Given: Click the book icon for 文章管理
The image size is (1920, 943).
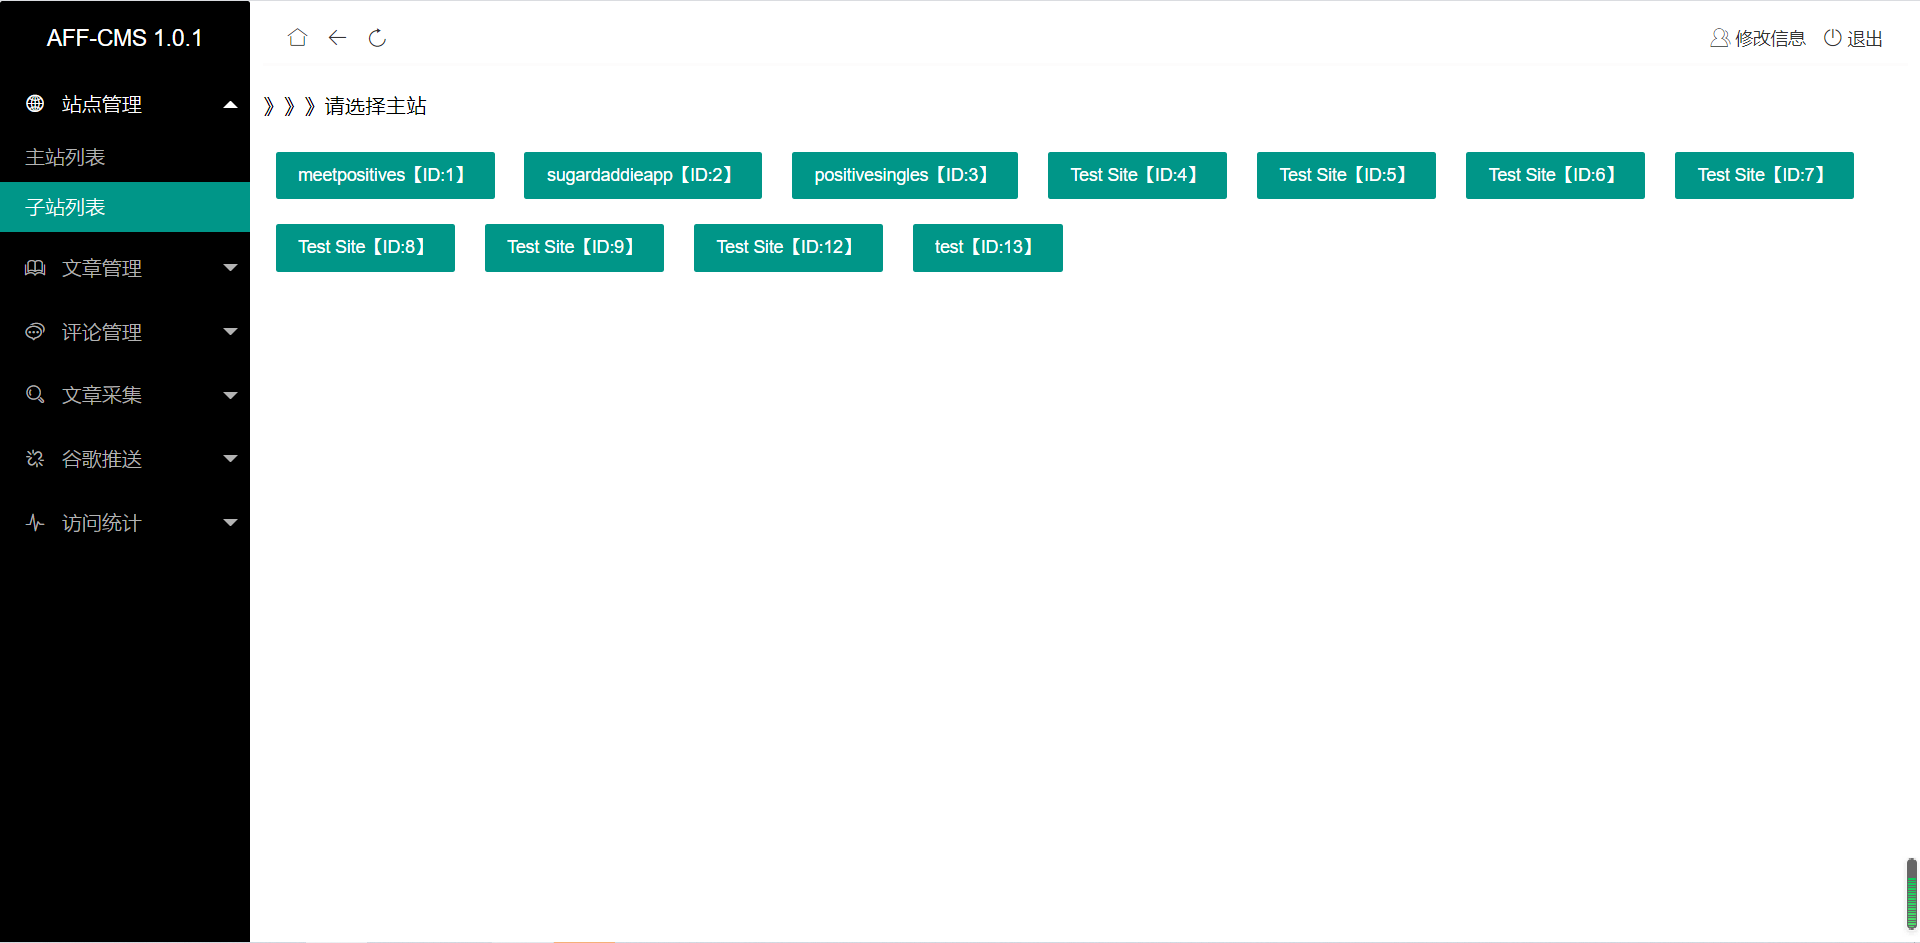Looking at the screenshot, I should click(35, 267).
